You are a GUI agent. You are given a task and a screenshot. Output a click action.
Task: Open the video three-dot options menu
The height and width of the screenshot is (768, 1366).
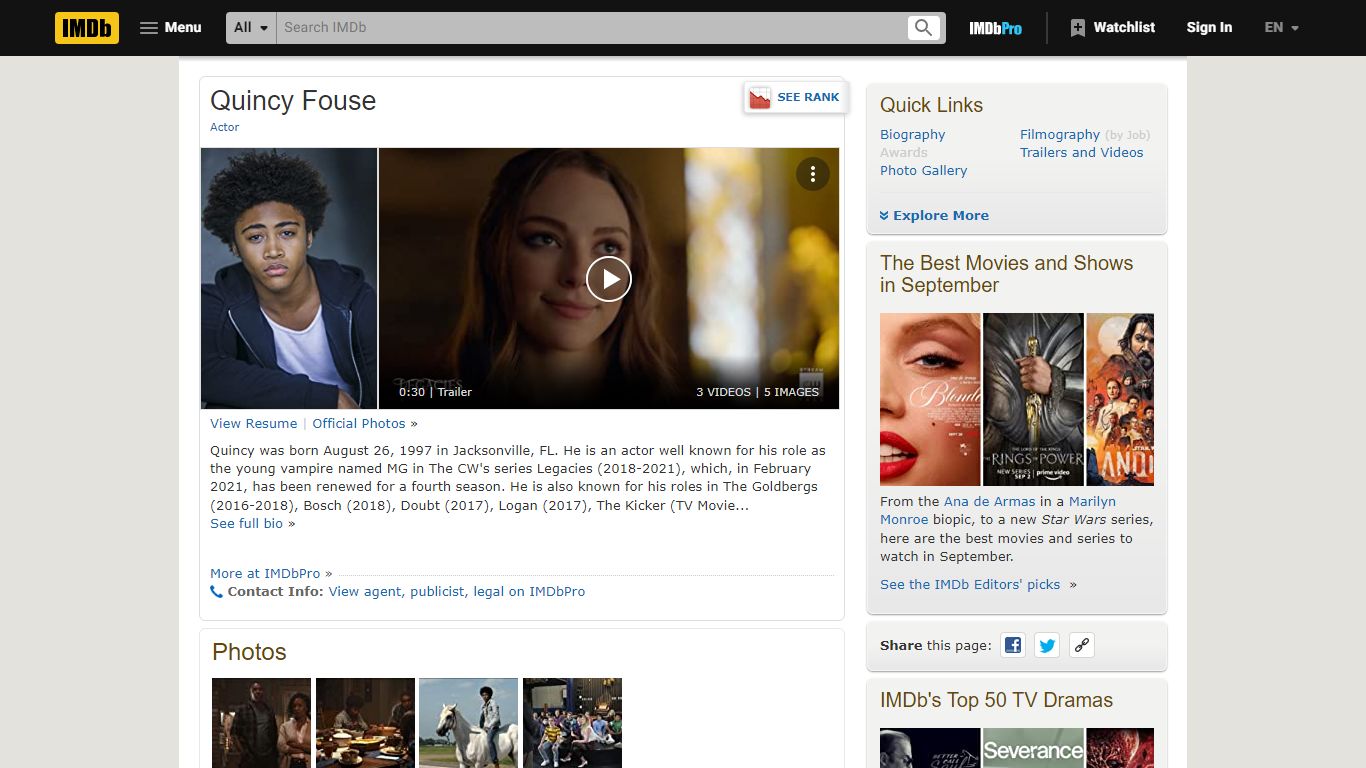pyautogui.click(x=813, y=174)
